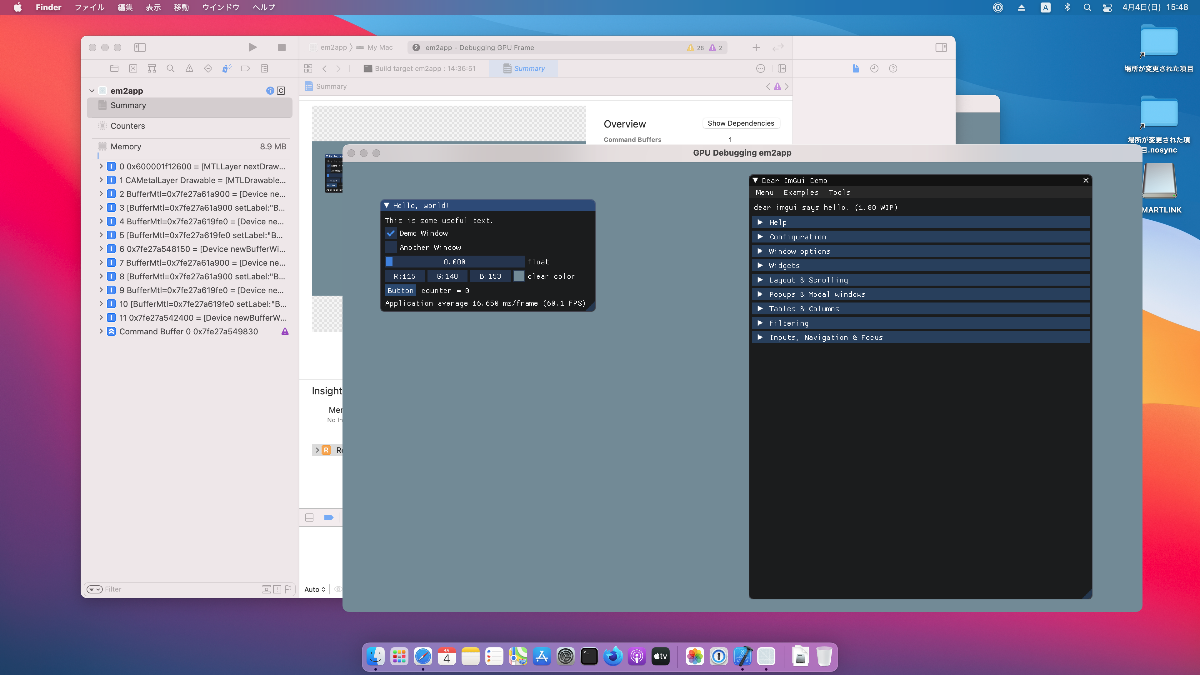Switch to the Summary editor tab
The width and height of the screenshot is (1200, 675).
(x=524, y=69)
